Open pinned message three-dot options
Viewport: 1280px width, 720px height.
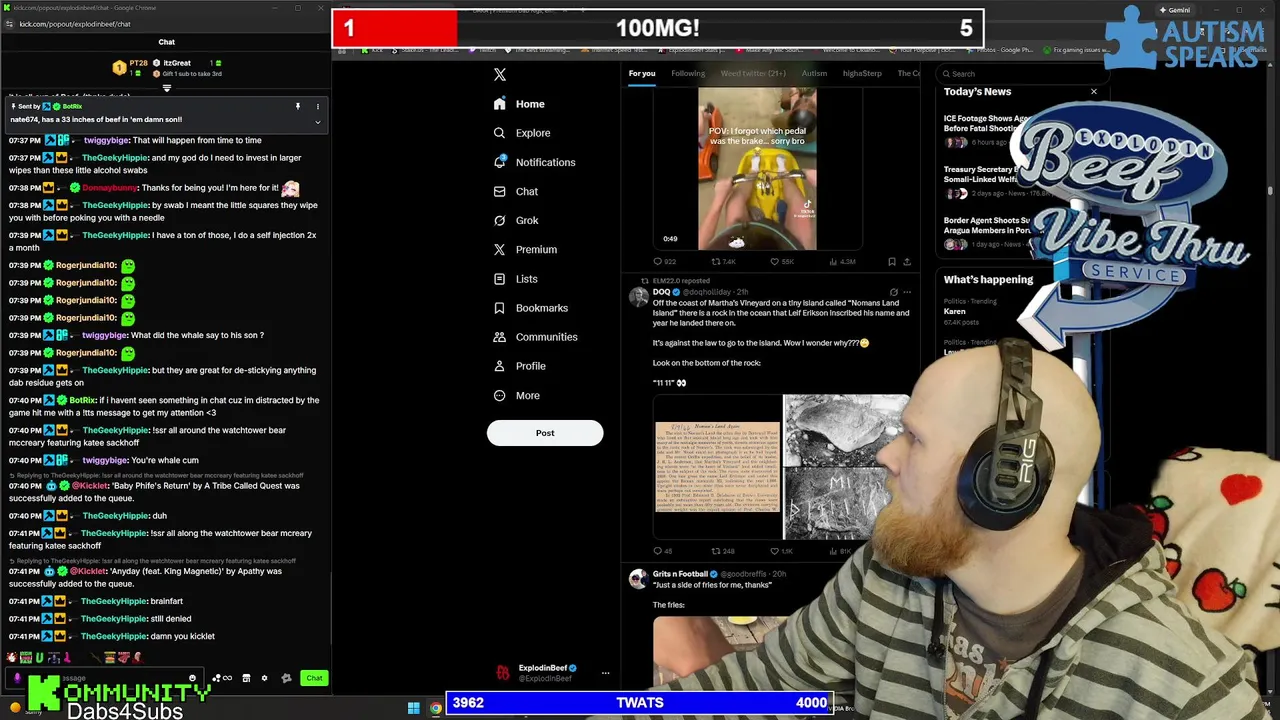pos(318,106)
